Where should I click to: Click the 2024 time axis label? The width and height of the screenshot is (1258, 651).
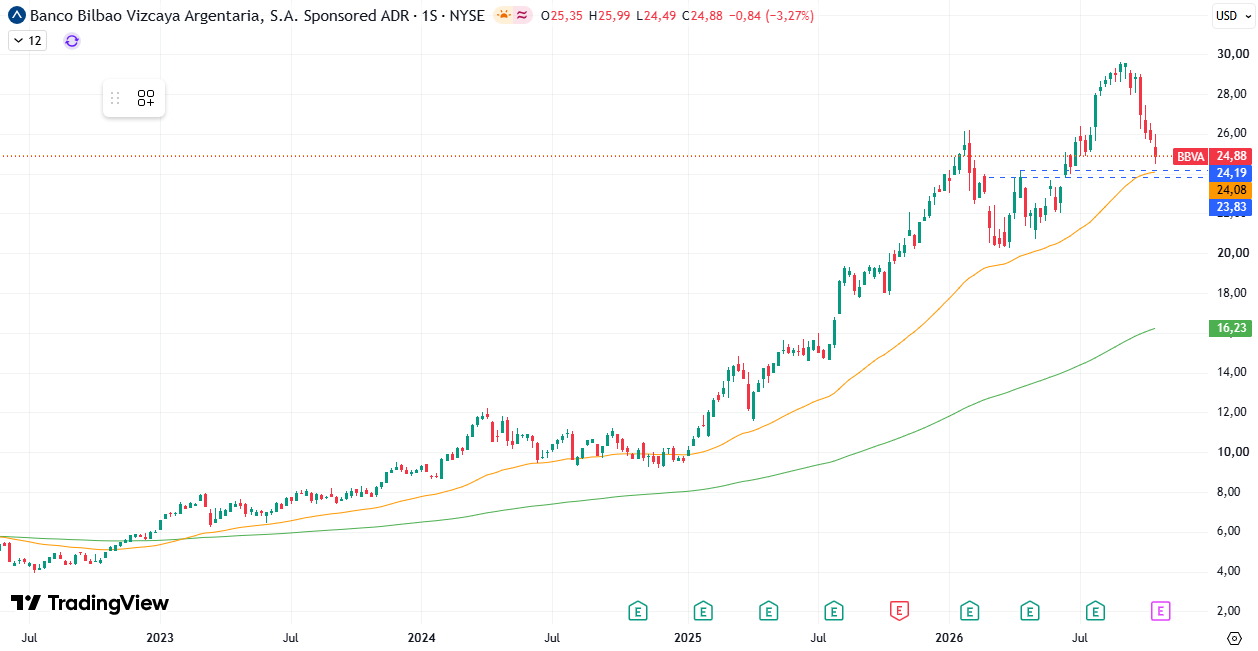pos(422,637)
